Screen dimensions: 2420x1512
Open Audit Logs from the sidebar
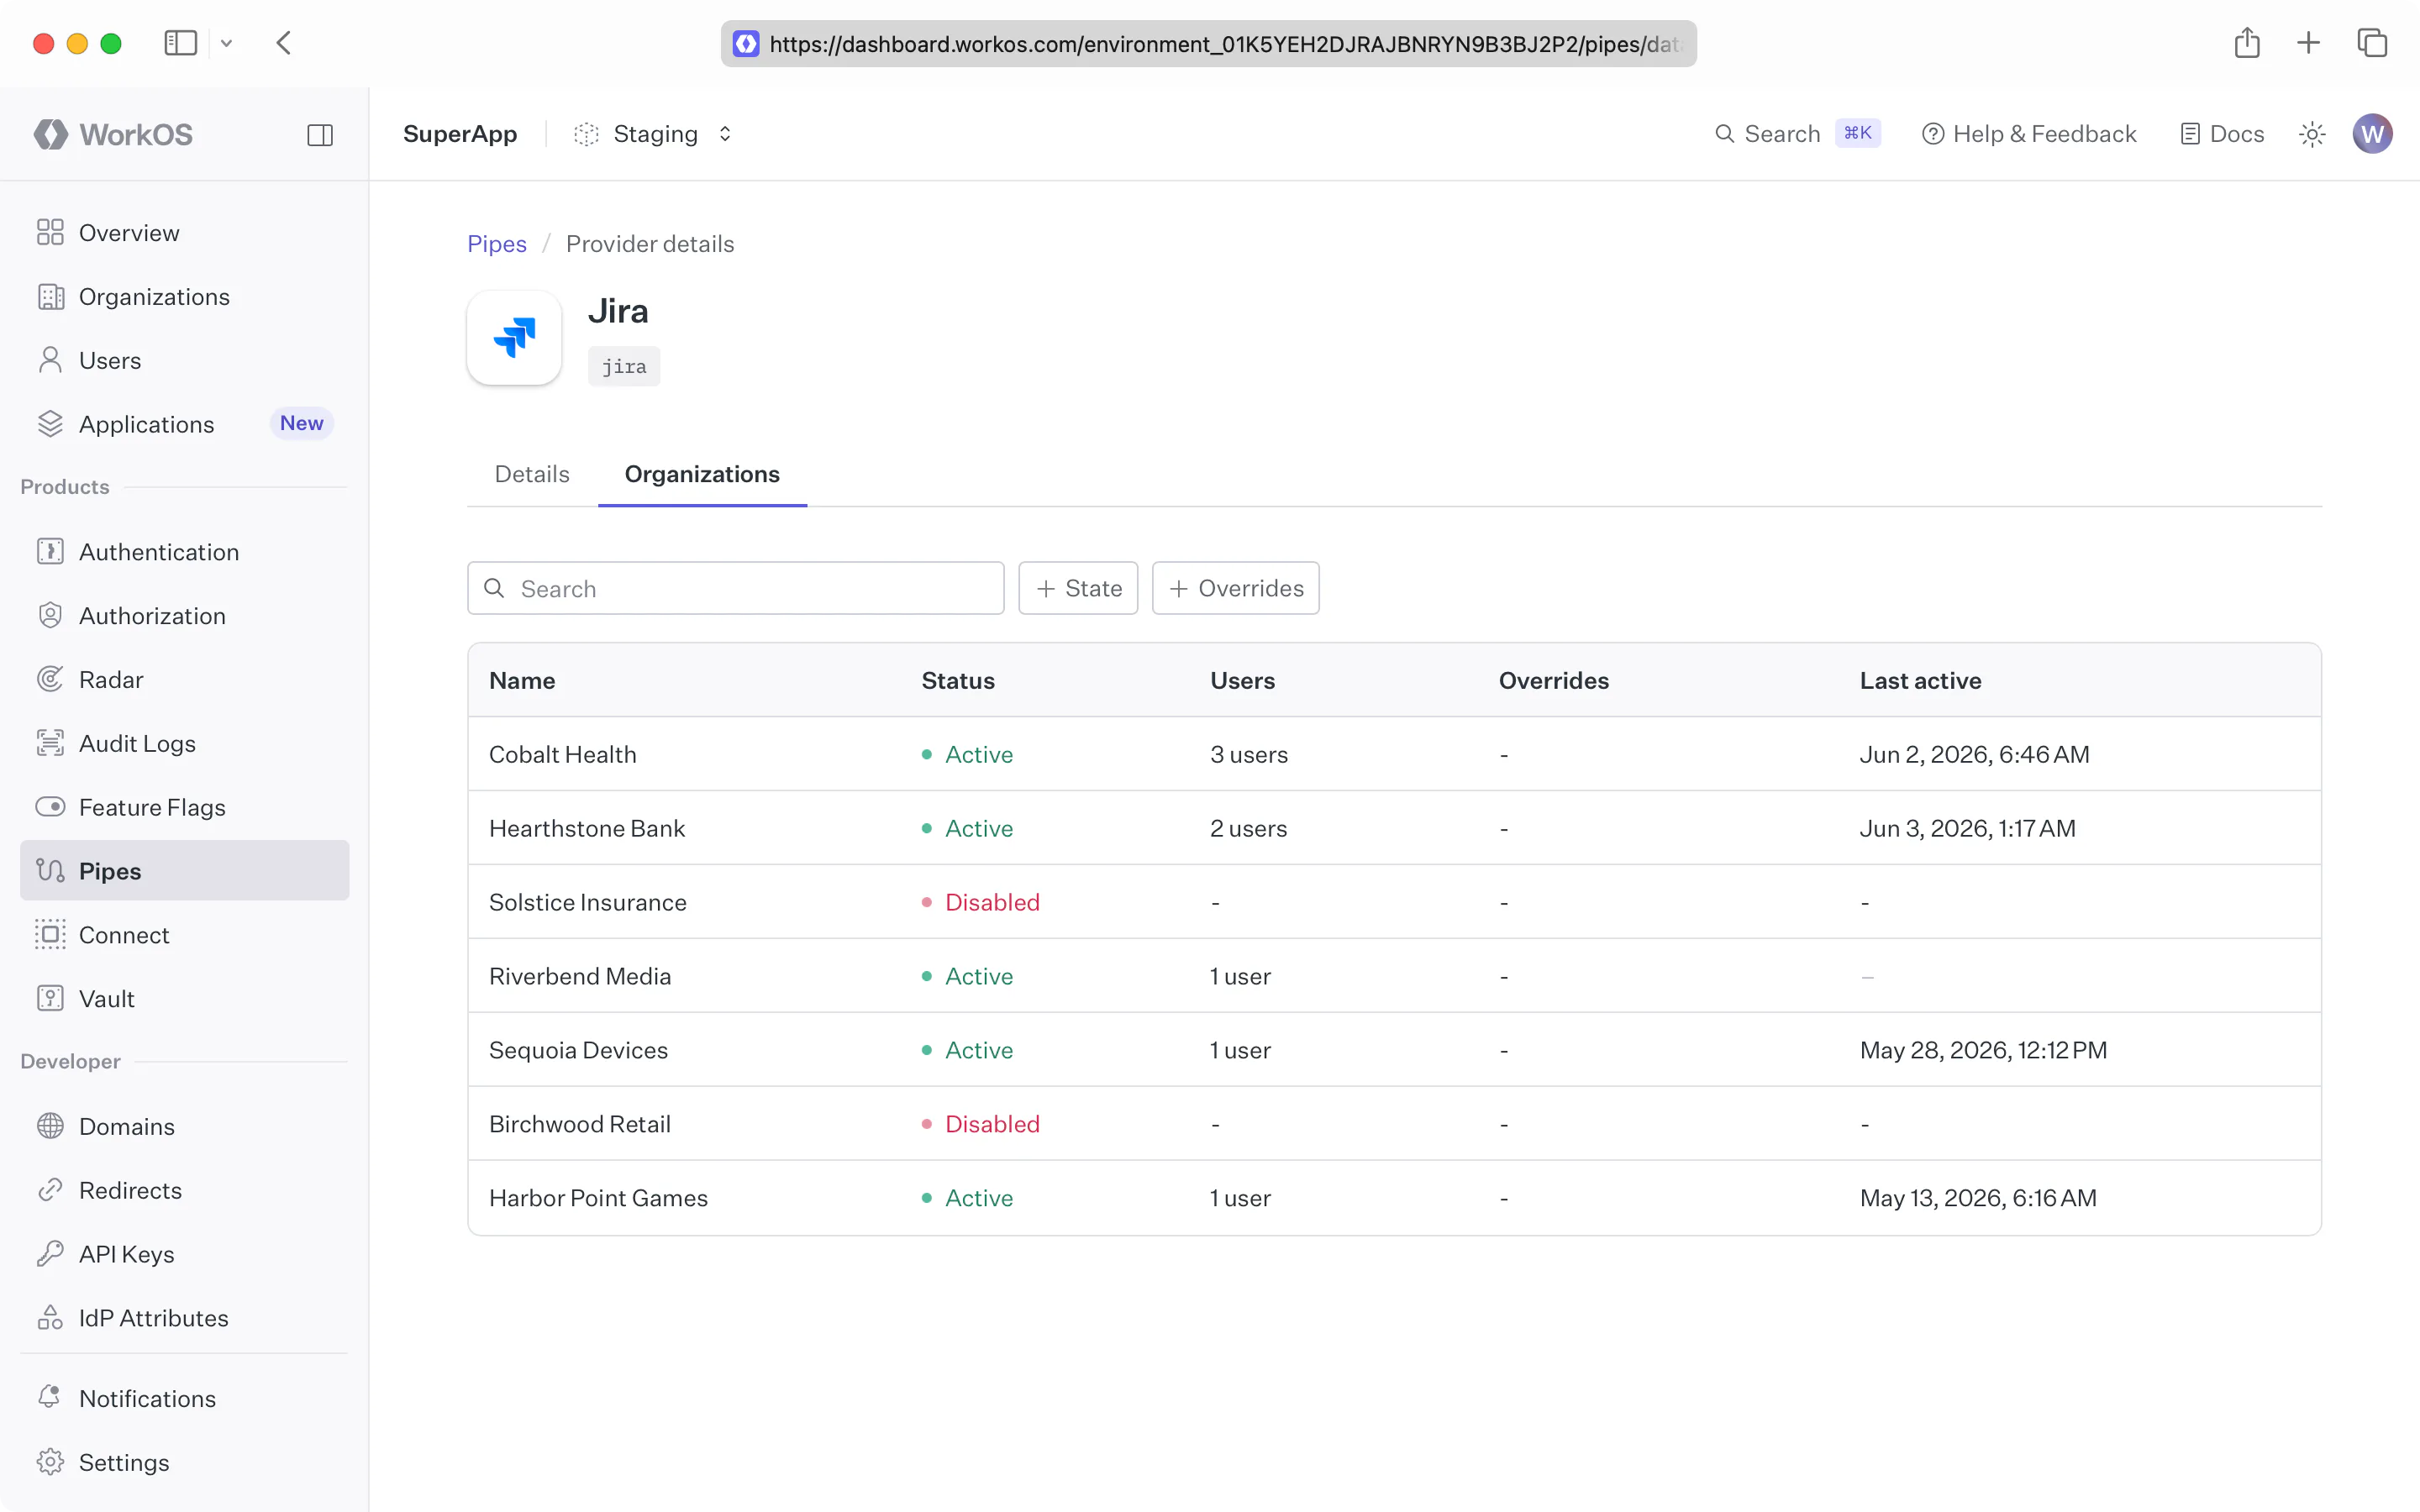click(185, 744)
